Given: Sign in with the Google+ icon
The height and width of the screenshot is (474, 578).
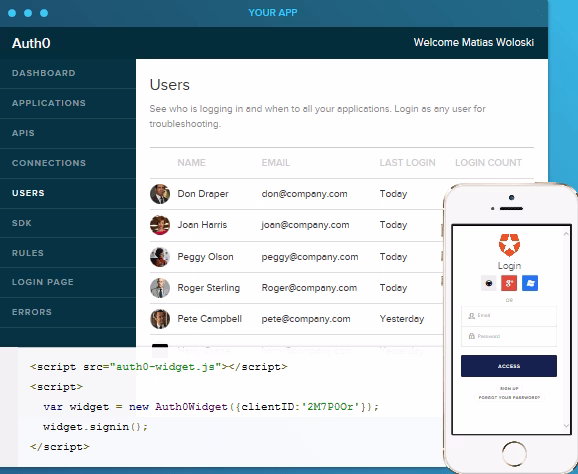Looking at the screenshot, I should (509, 283).
